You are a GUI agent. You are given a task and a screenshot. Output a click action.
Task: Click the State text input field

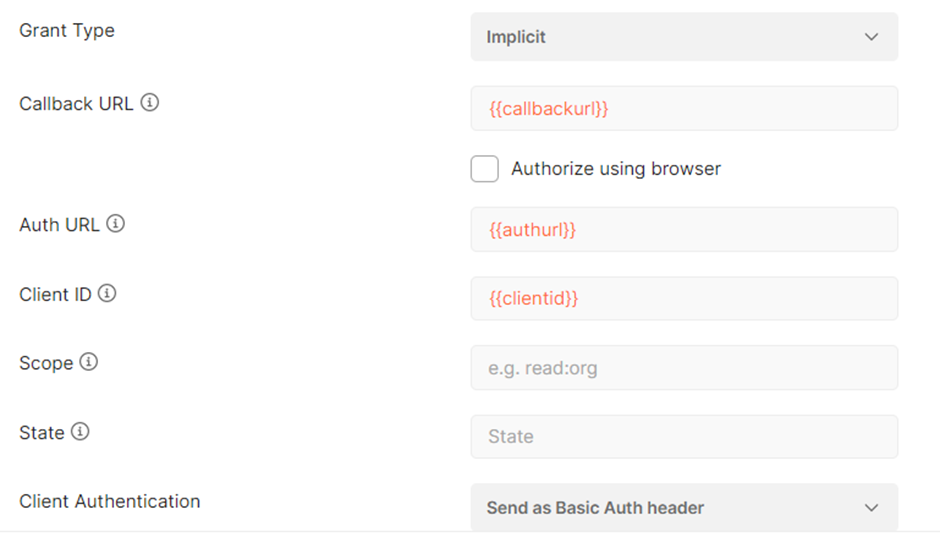click(x=684, y=436)
